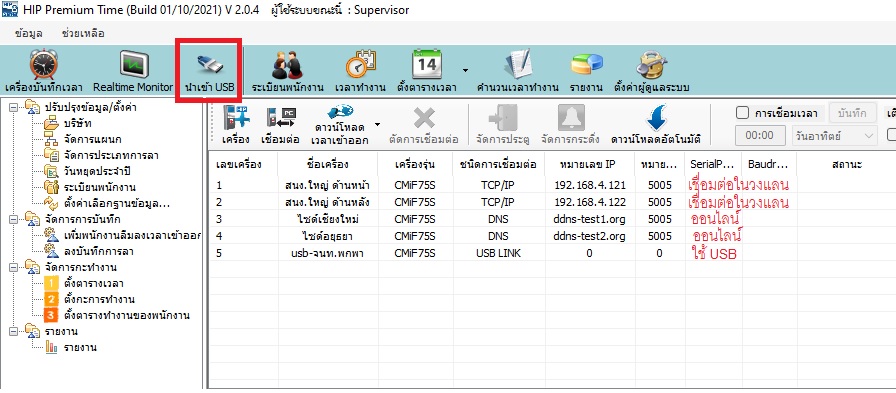The height and width of the screenshot is (393, 896).
Task: Collapse ปรับปรุงข้อมูล/ตั้งค่า tree group
Action: coord(13,107)
